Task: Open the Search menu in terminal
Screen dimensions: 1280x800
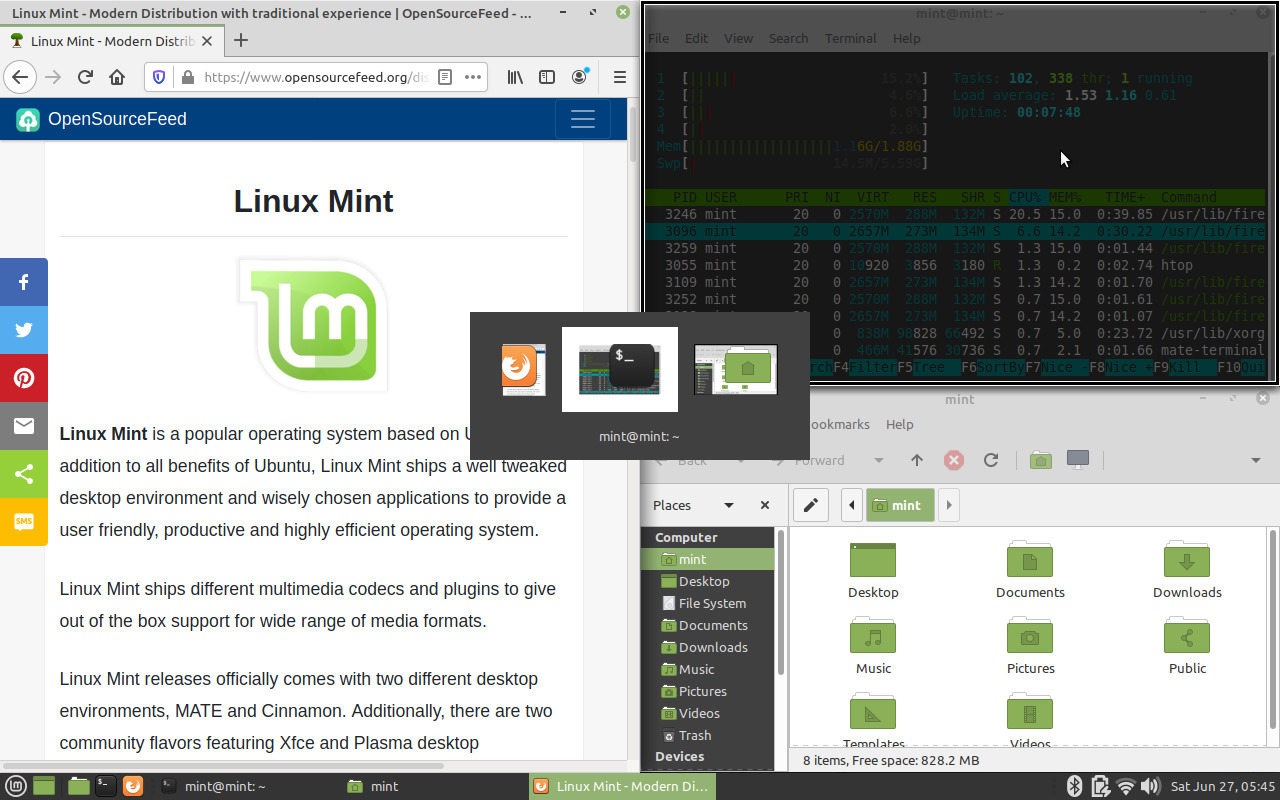Action: pyautogui.click(x=788, y=38)
